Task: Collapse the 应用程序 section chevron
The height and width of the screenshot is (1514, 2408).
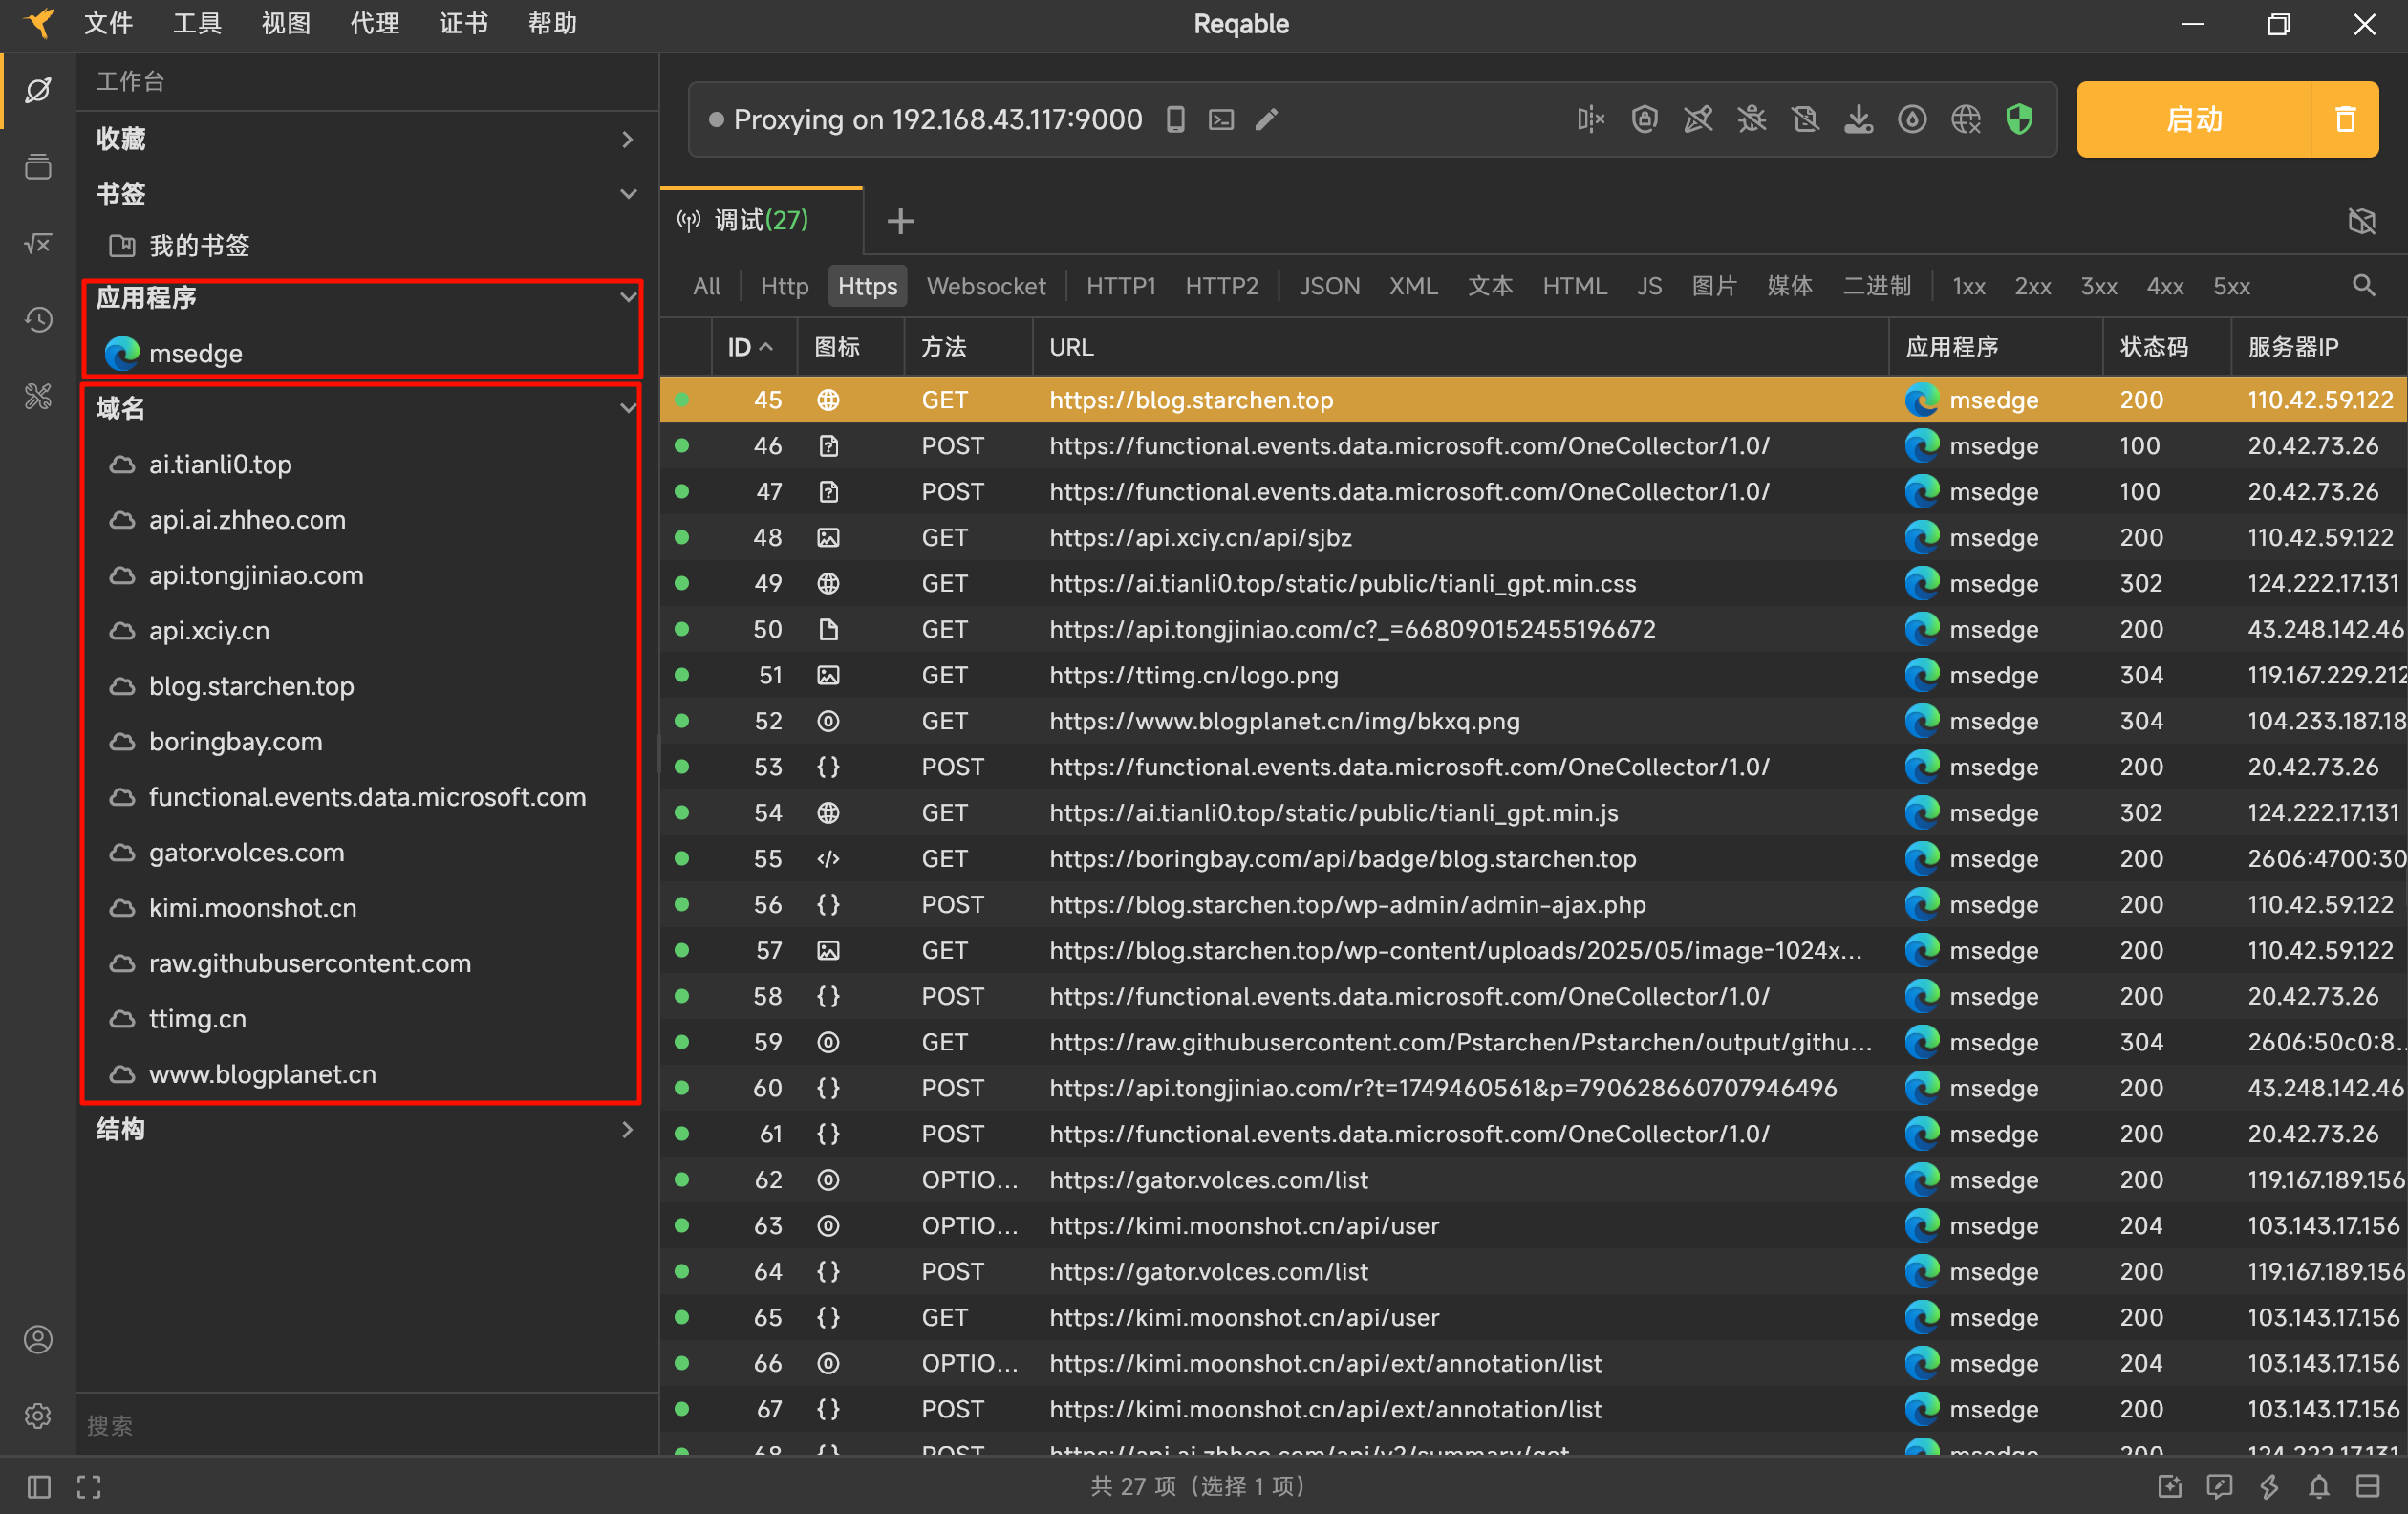Action: pyautogui.click(x=628, y=298)
